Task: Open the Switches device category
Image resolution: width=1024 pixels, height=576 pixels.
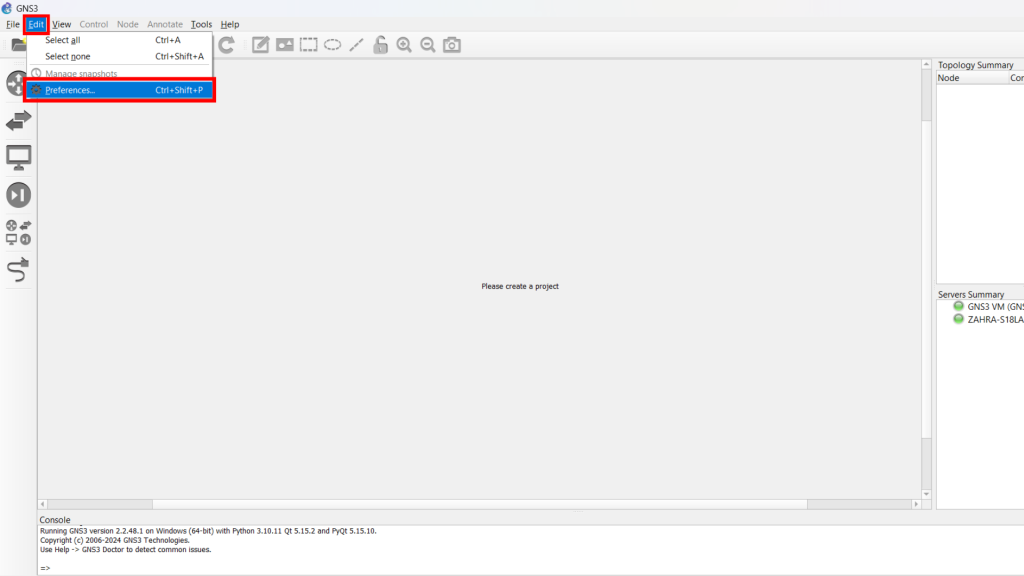Action: pyautogui.click(x=18, y=121)
